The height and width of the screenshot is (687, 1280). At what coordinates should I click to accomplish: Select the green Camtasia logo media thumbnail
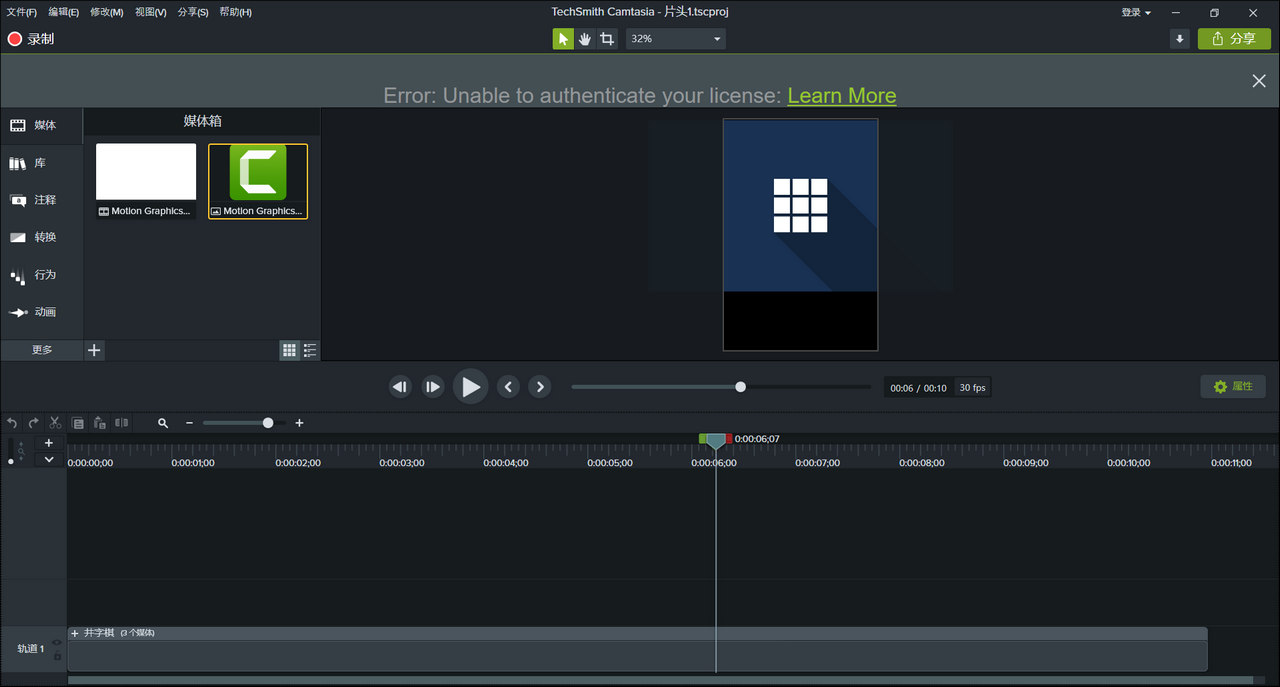click(x=258, y=173)
